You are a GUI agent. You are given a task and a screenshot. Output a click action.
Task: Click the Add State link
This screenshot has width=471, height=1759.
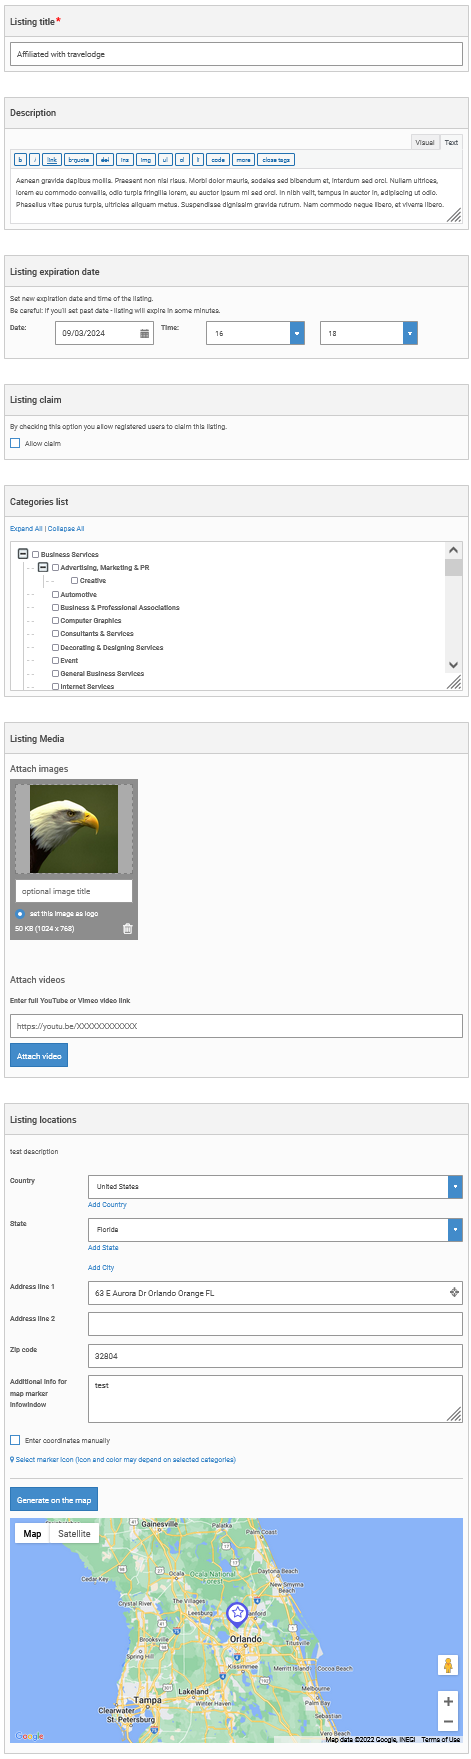point(103,1248)
